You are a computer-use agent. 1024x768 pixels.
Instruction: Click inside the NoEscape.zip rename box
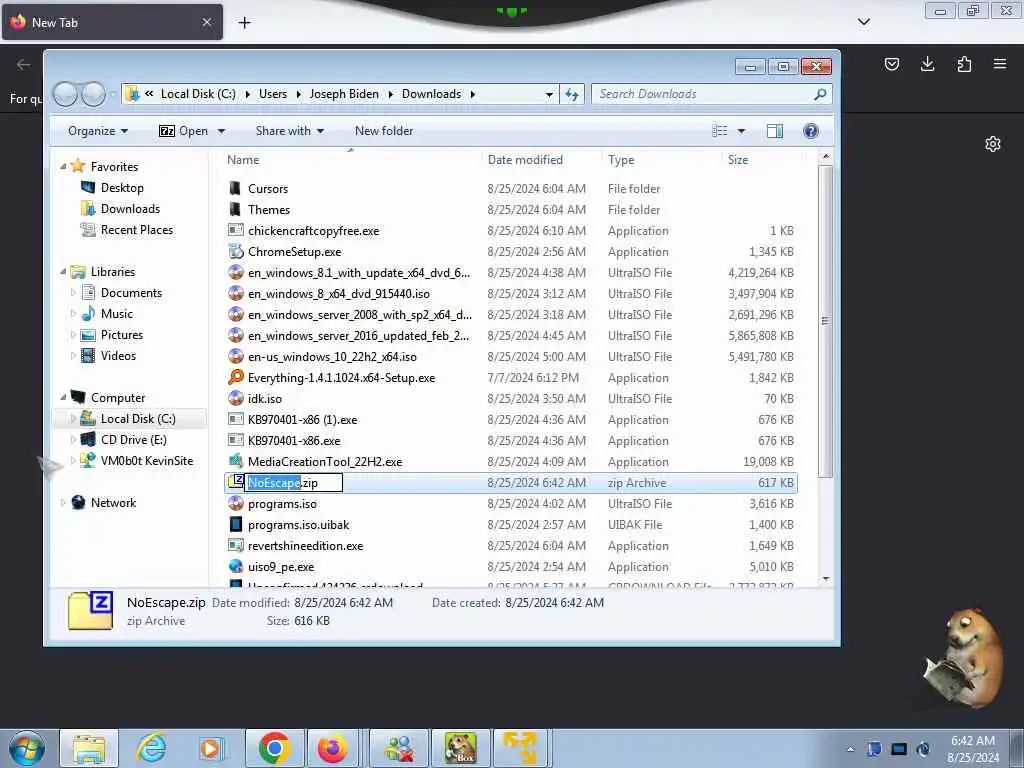pos(294,483)
